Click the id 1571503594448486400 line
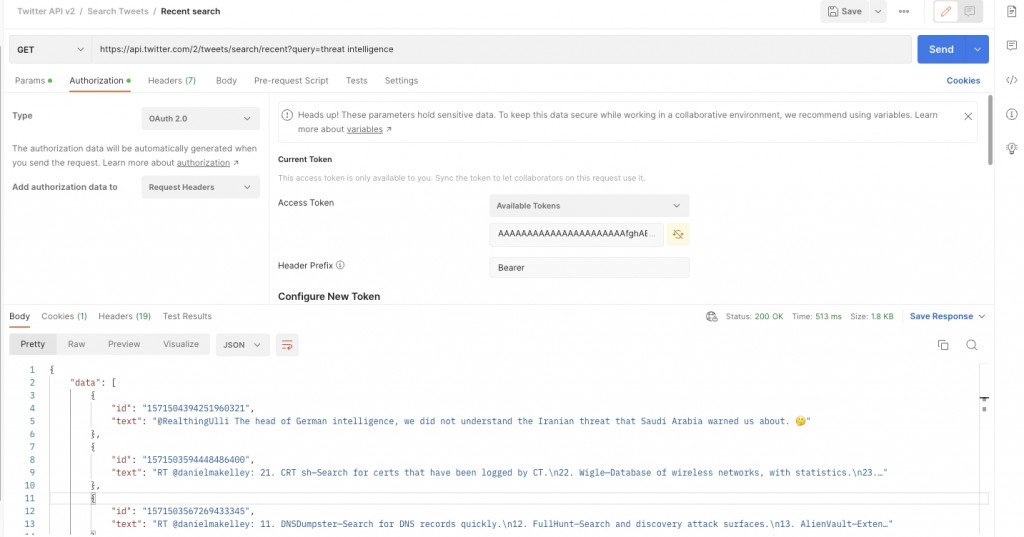The width and height of the screenshot is (1024, 537). [x=183, y=460]
